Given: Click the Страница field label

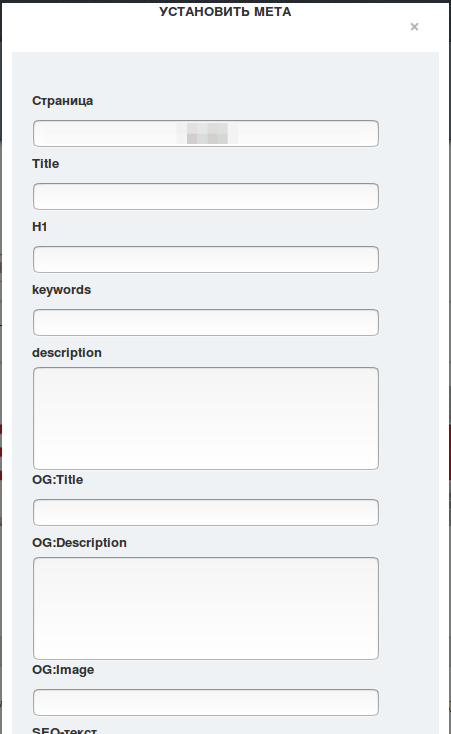Looking at the screenshot, I should [62, 101].
